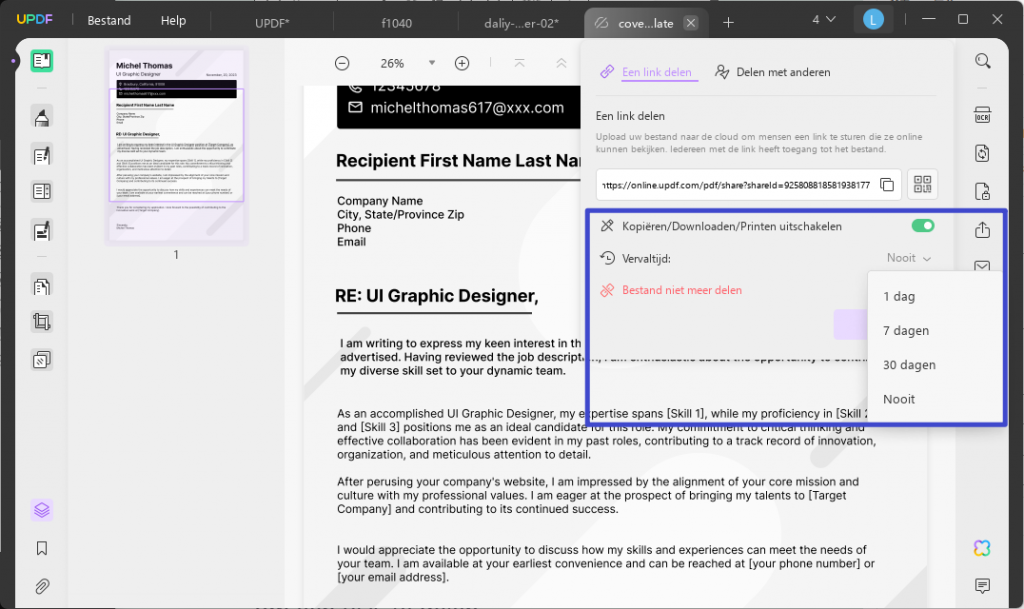Open the Layers panel icon

pyautogui.click(x=42, y=510)
